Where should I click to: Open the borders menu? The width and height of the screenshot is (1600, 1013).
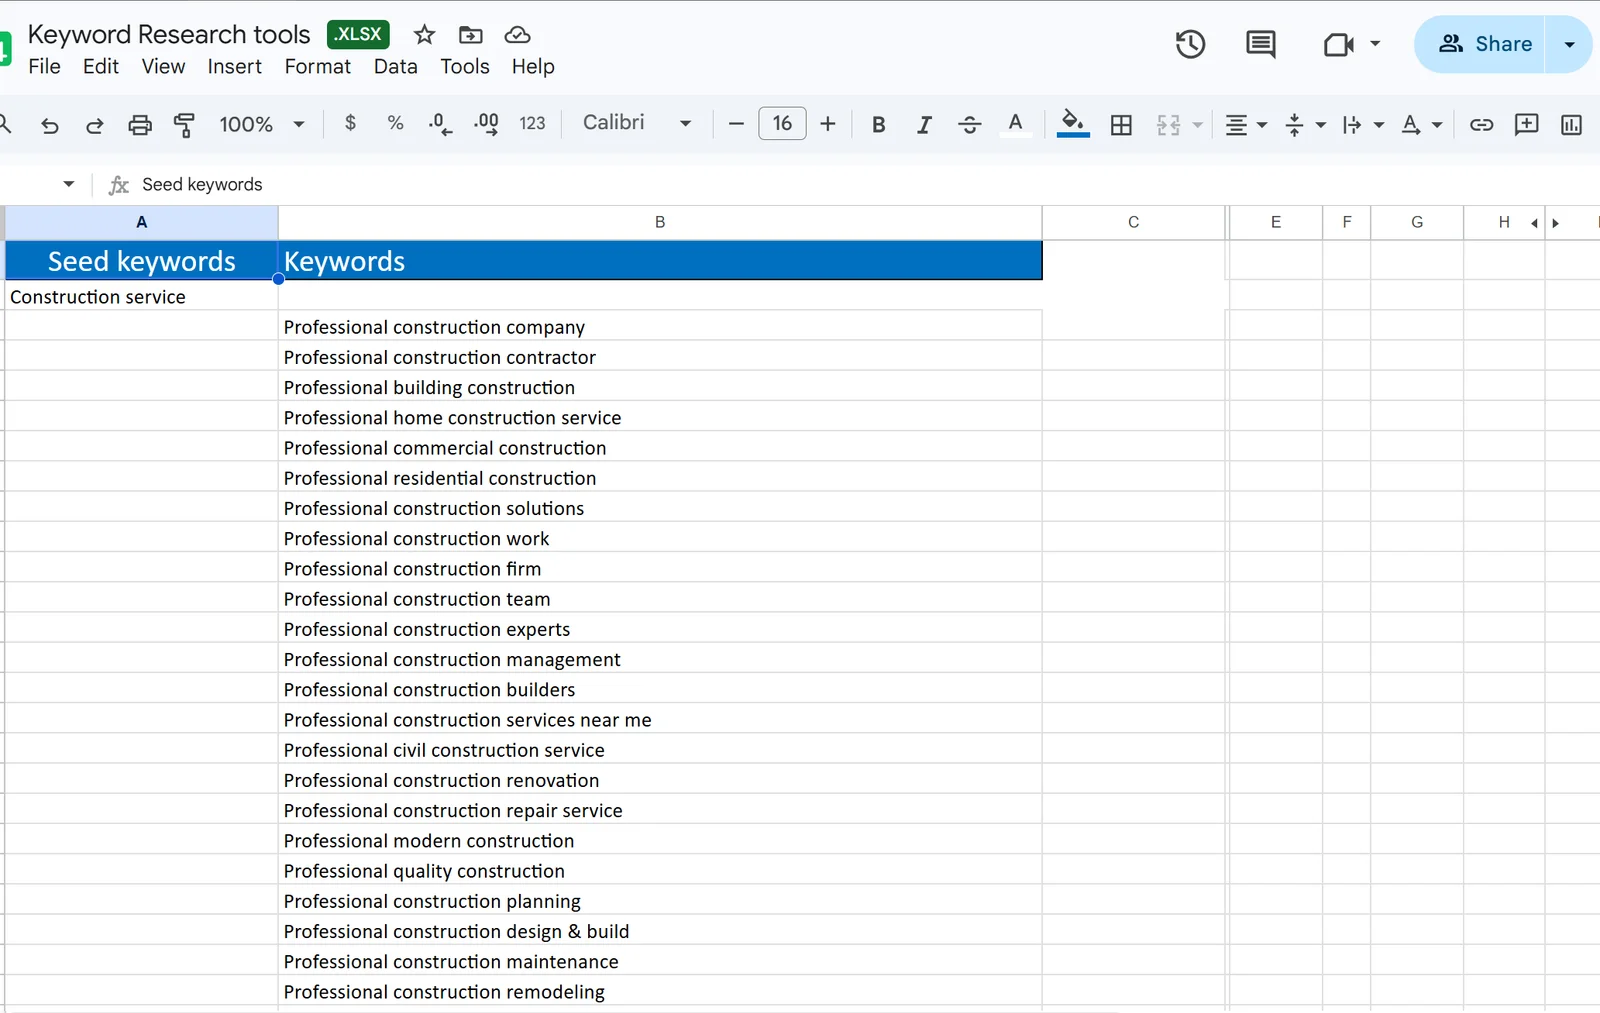pos(1121,125)
